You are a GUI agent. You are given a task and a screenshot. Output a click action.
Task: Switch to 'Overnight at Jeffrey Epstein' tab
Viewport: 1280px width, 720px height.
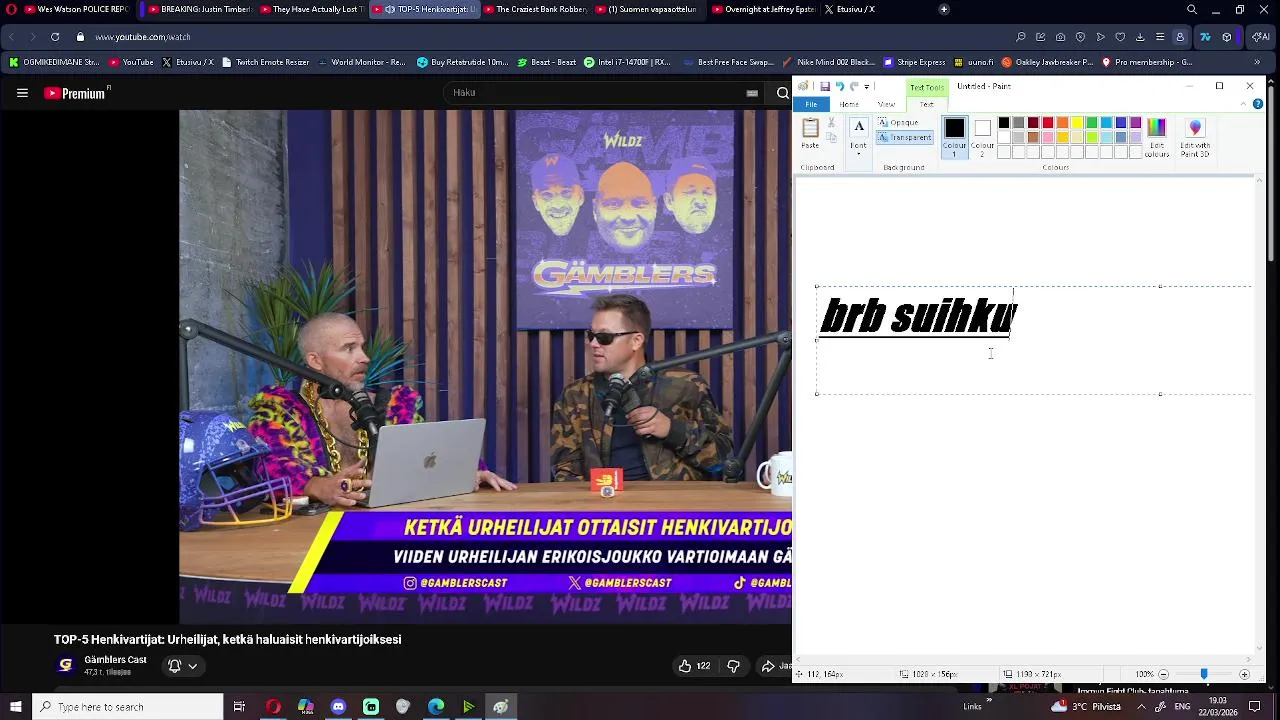coord(764,9)
